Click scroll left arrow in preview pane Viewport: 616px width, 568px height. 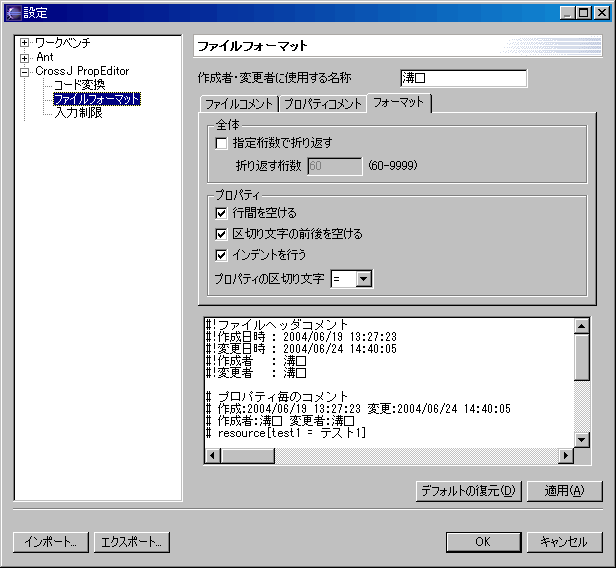coord(213,456)
